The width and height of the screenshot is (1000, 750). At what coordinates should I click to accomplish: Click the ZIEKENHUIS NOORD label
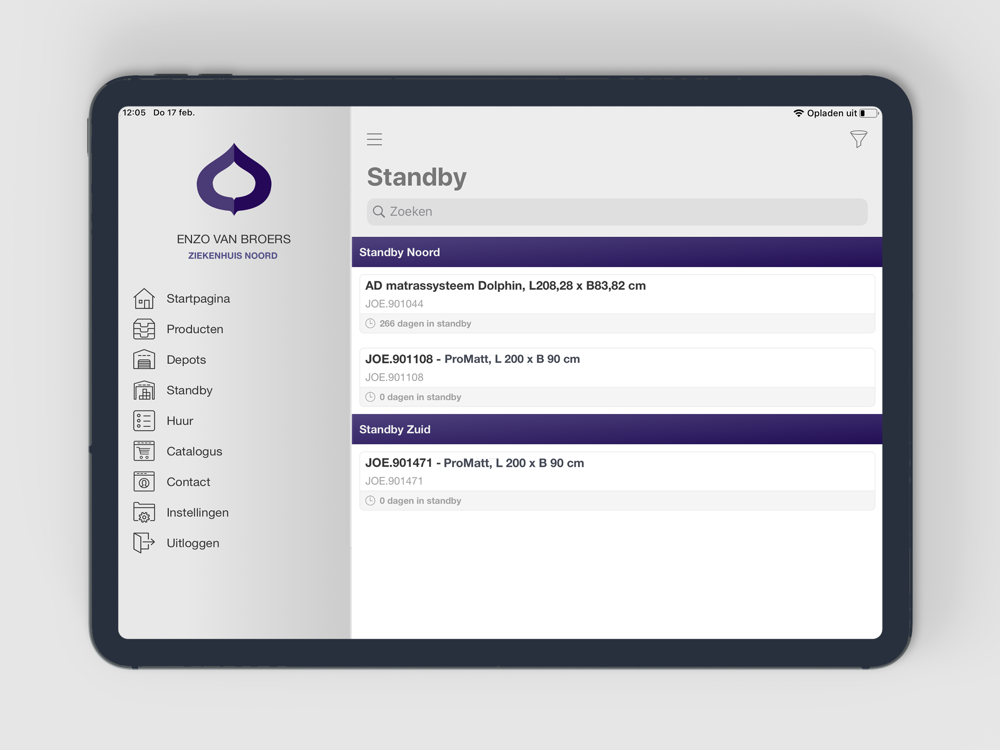[x=233, y=256]
